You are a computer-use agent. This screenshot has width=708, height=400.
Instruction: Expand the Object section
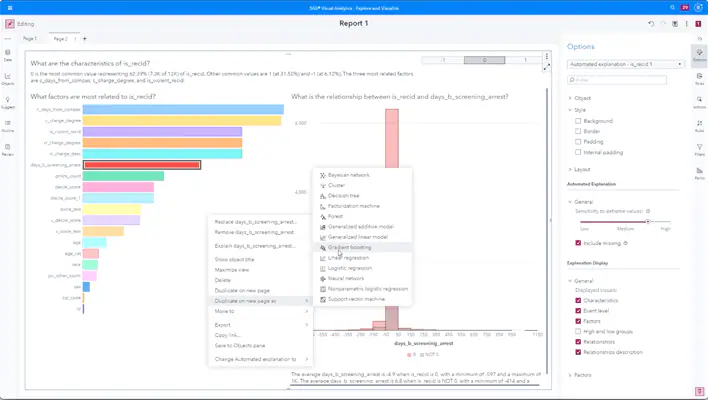pos(570,98)
